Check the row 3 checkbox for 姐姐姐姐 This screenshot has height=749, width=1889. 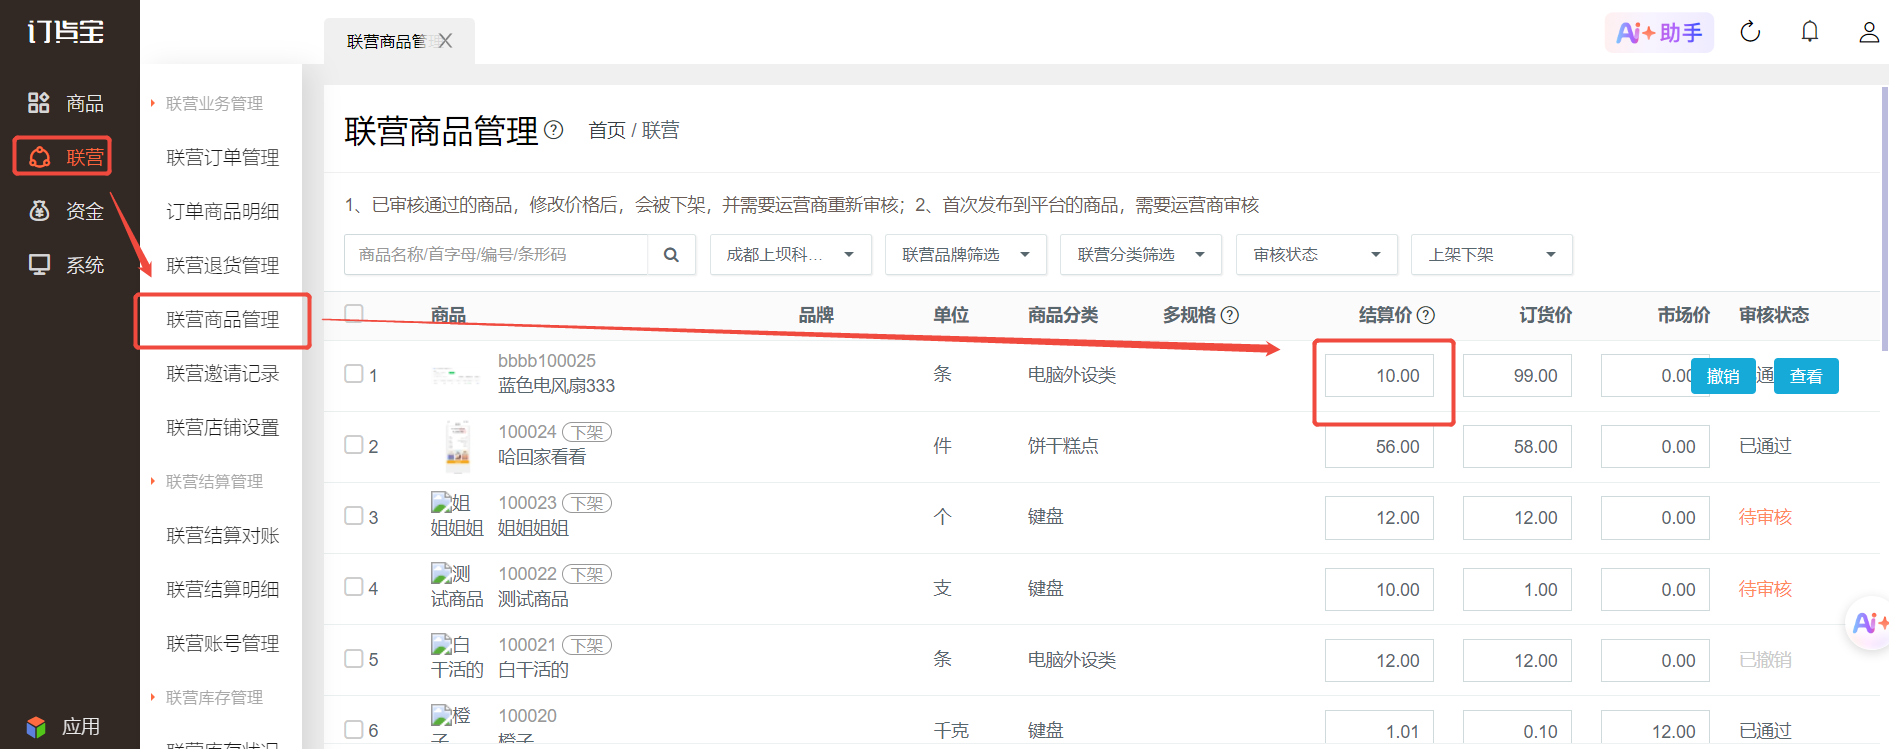point(354,515)
